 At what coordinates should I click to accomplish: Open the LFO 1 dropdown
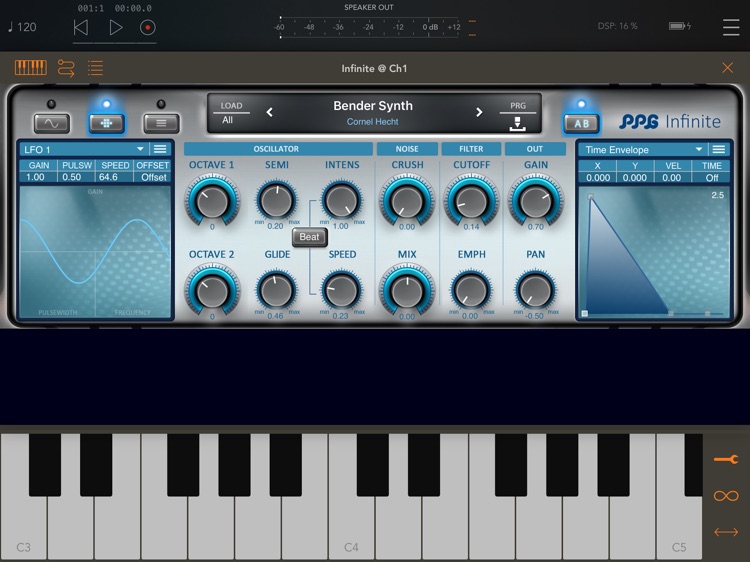83,149
